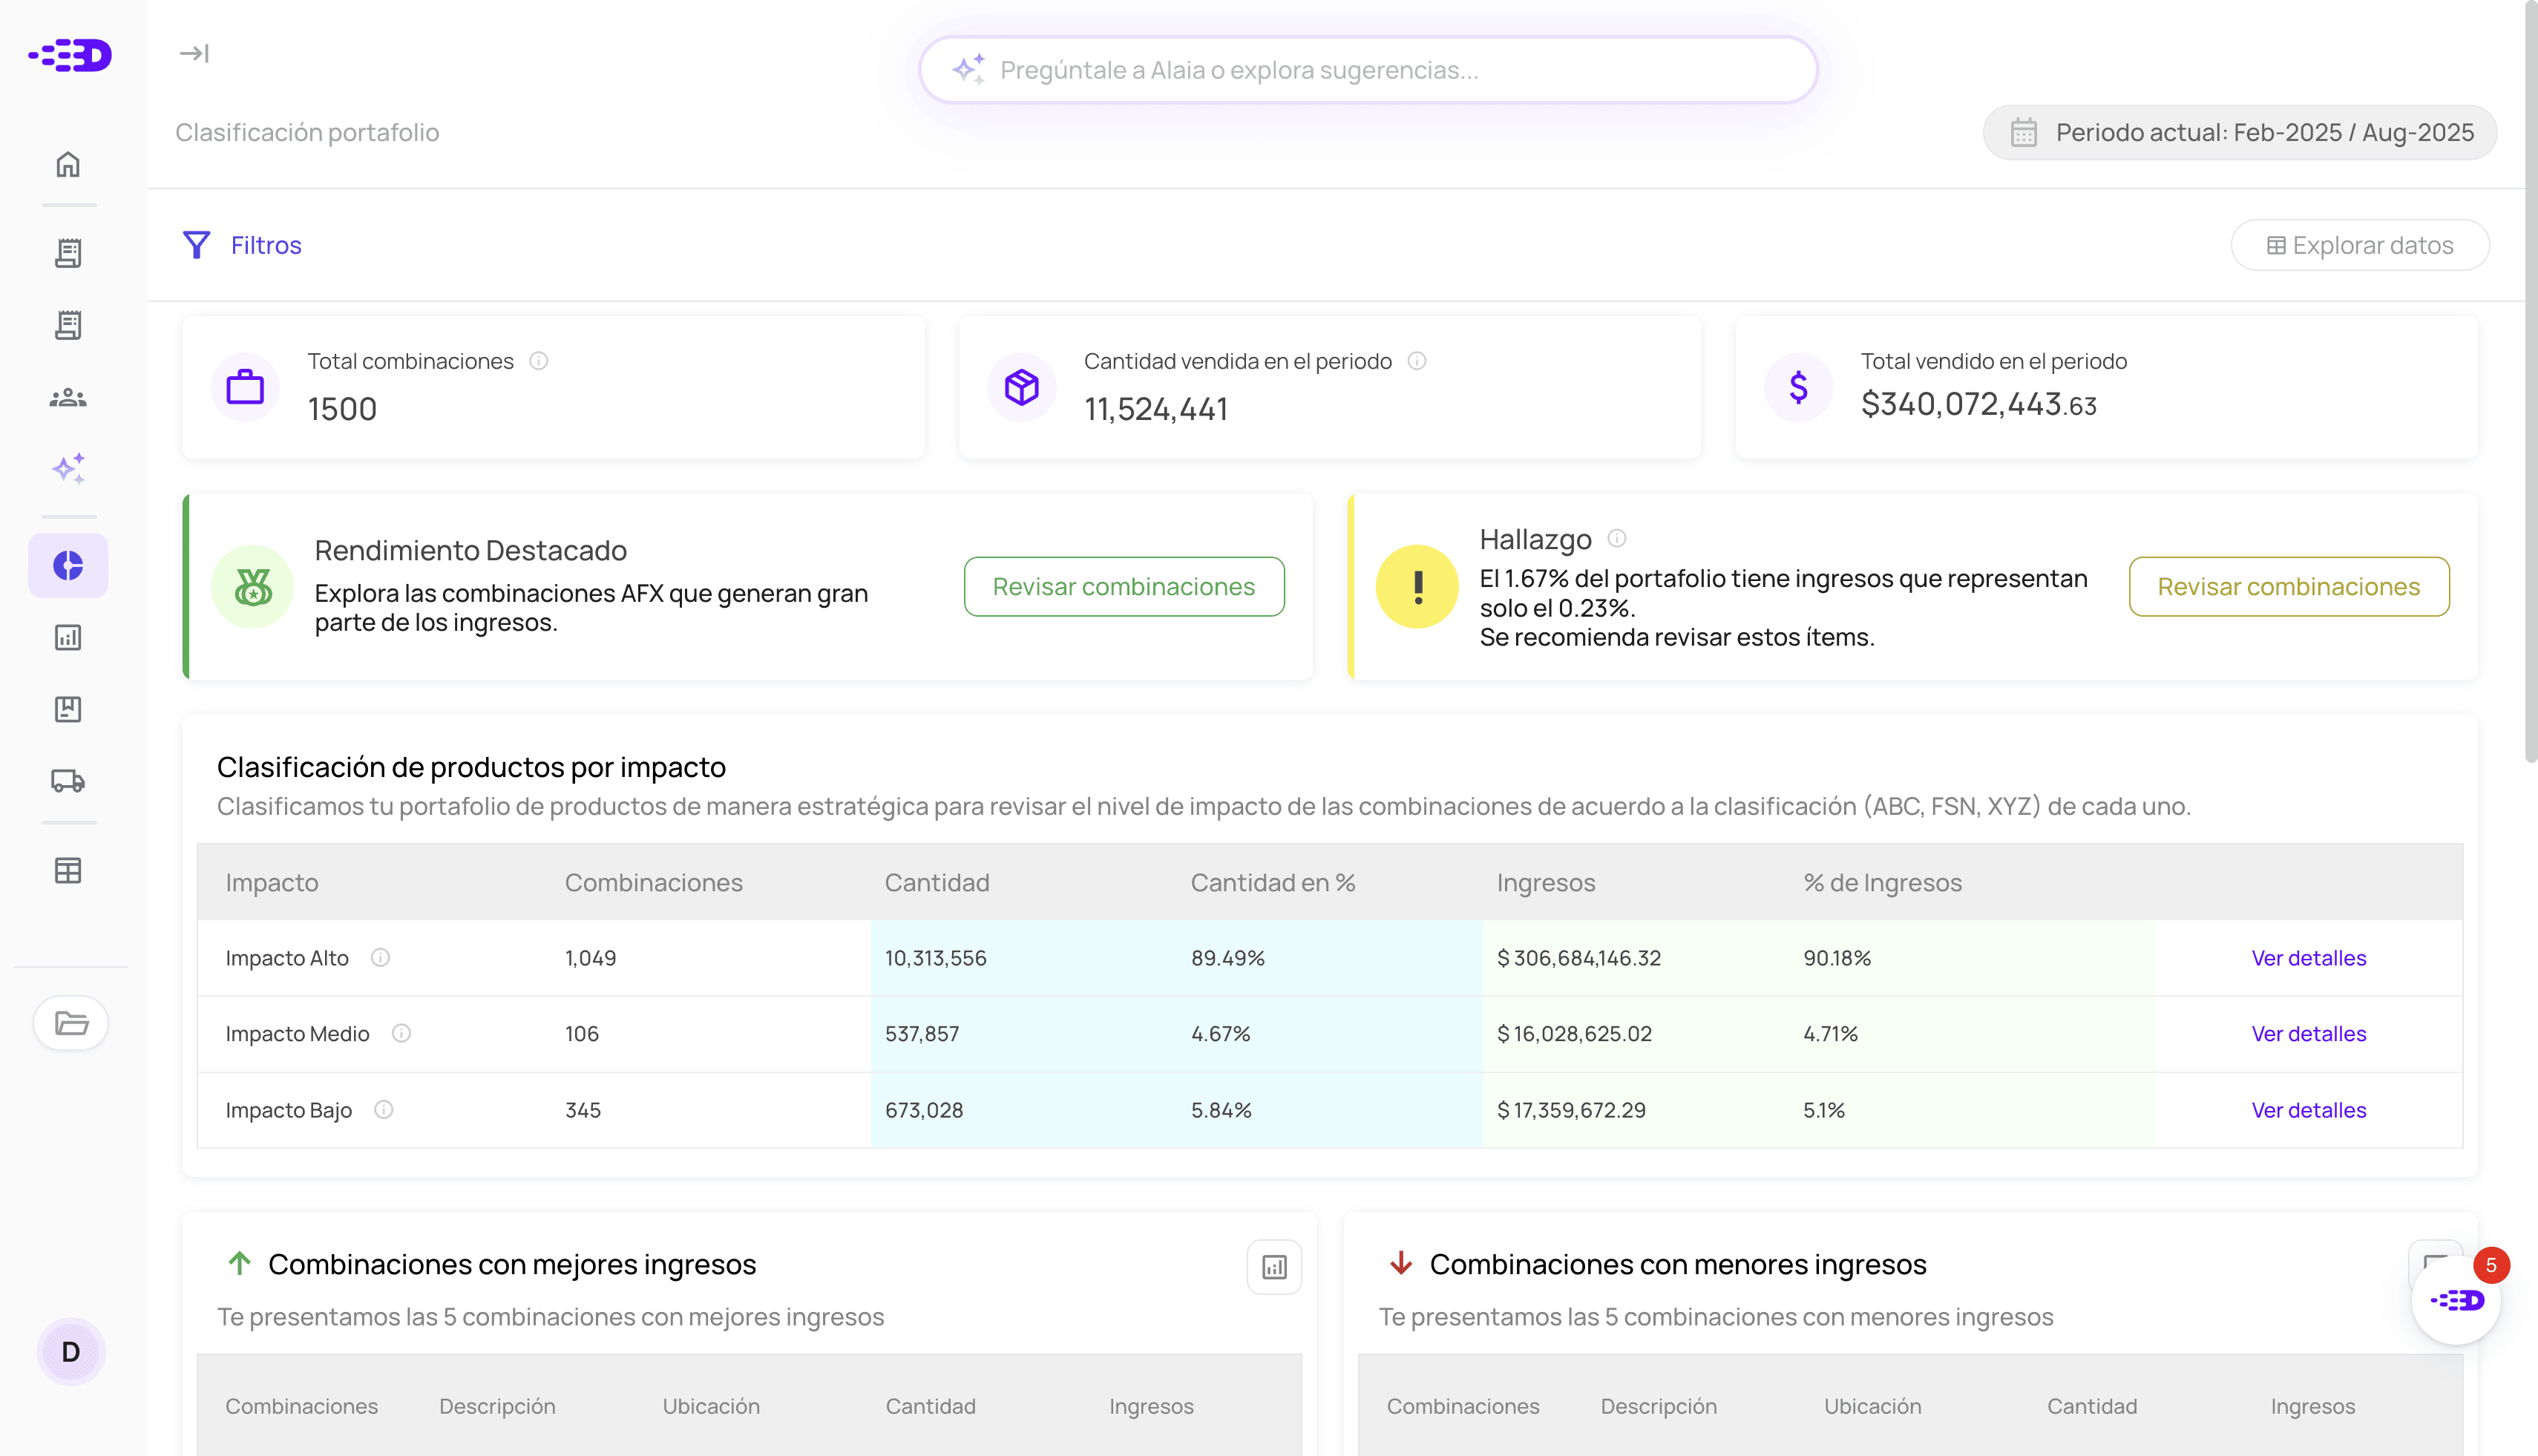Open the people/customers sidebar icon
The height and width of the screenshot is (1456, 2538).
click(68, 398)
